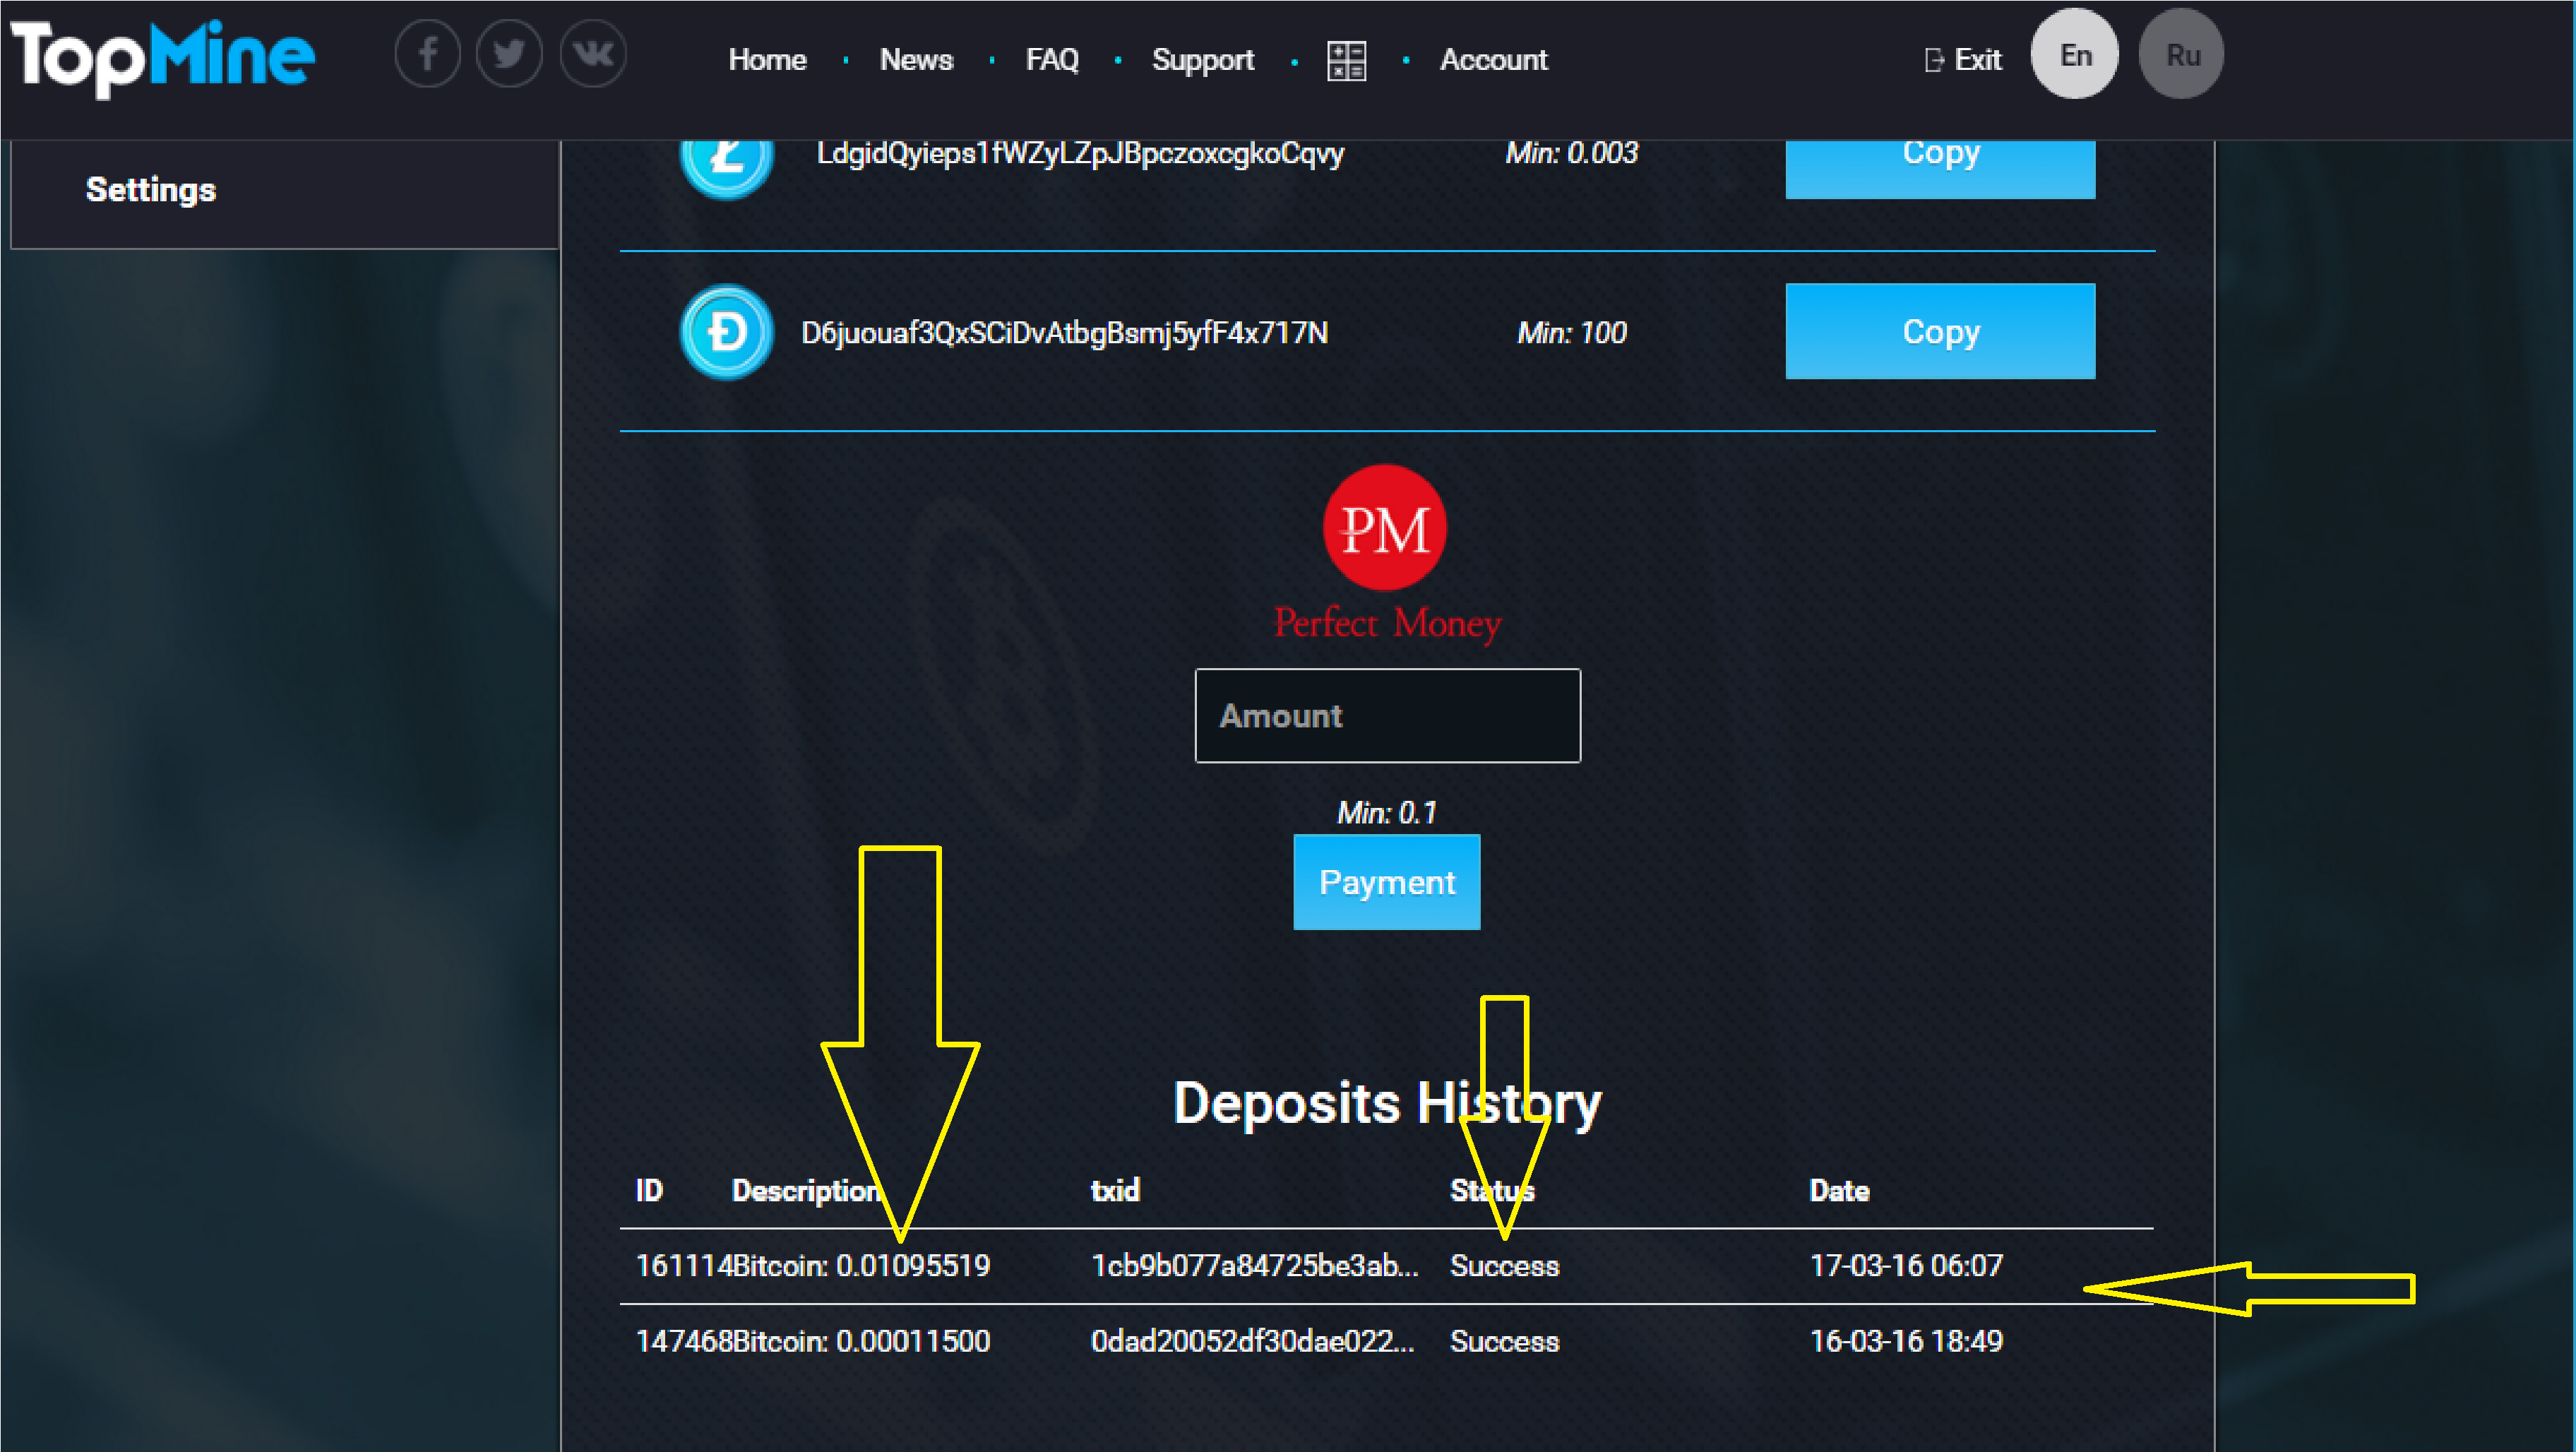Switch language to En
This screenshot has width=2576, height=1452.
tap(2075, 54)
